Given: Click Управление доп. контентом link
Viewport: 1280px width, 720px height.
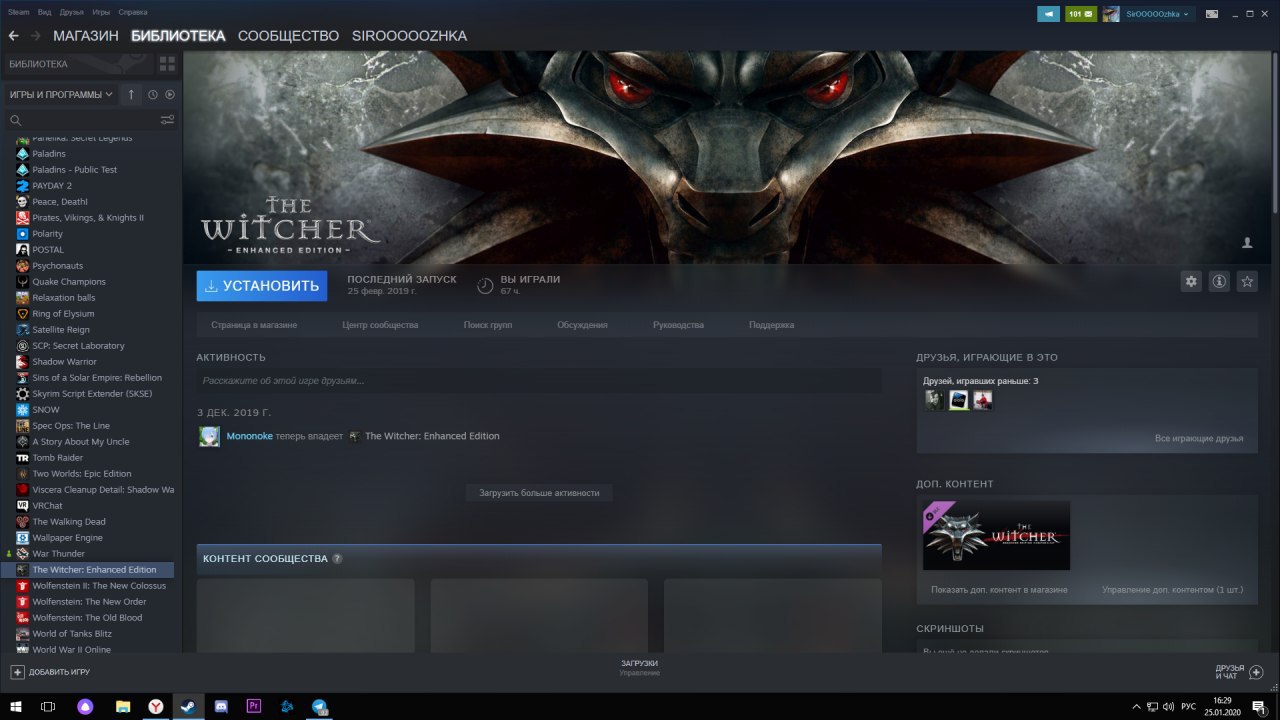Looking at the screenshot, I should click(1173, 590).
